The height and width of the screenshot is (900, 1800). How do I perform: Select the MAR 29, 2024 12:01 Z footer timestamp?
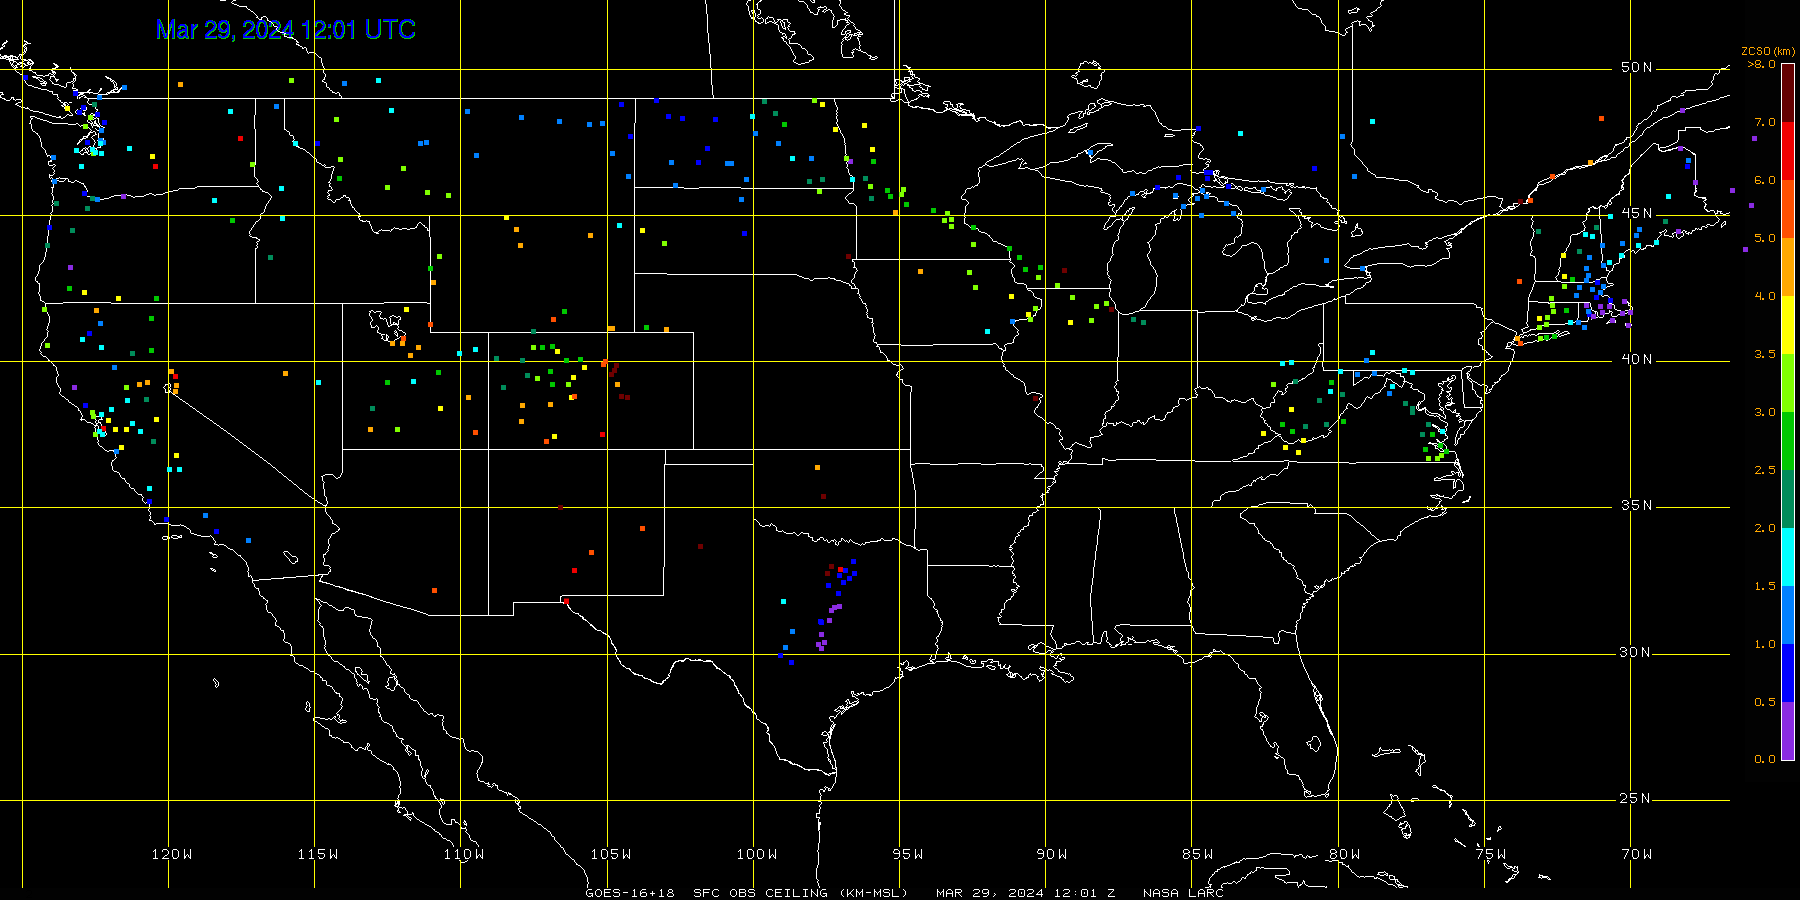pyautogui.click(x=1025, y=893)
